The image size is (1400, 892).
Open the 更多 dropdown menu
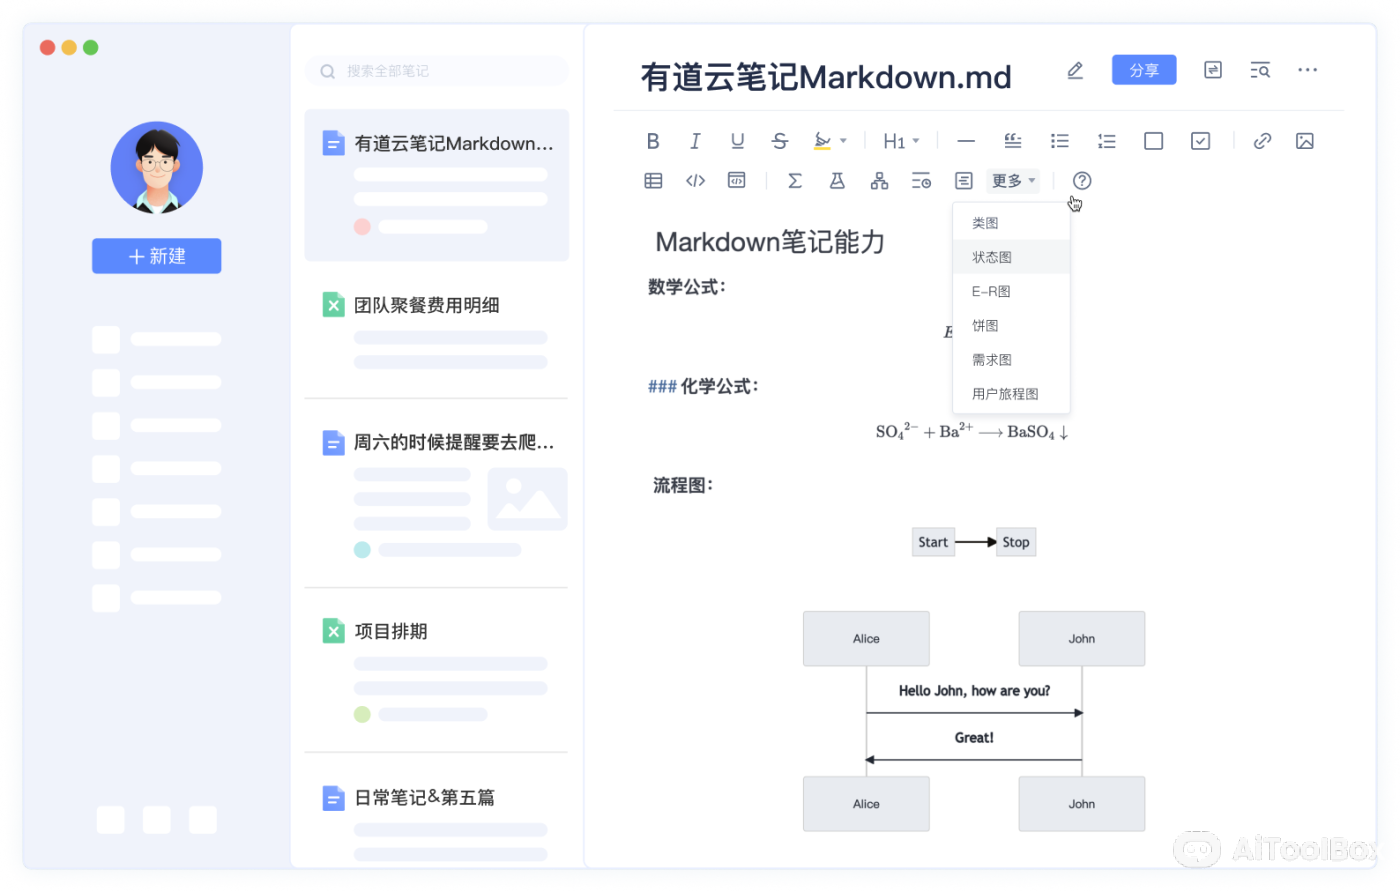click(1012, 180)
